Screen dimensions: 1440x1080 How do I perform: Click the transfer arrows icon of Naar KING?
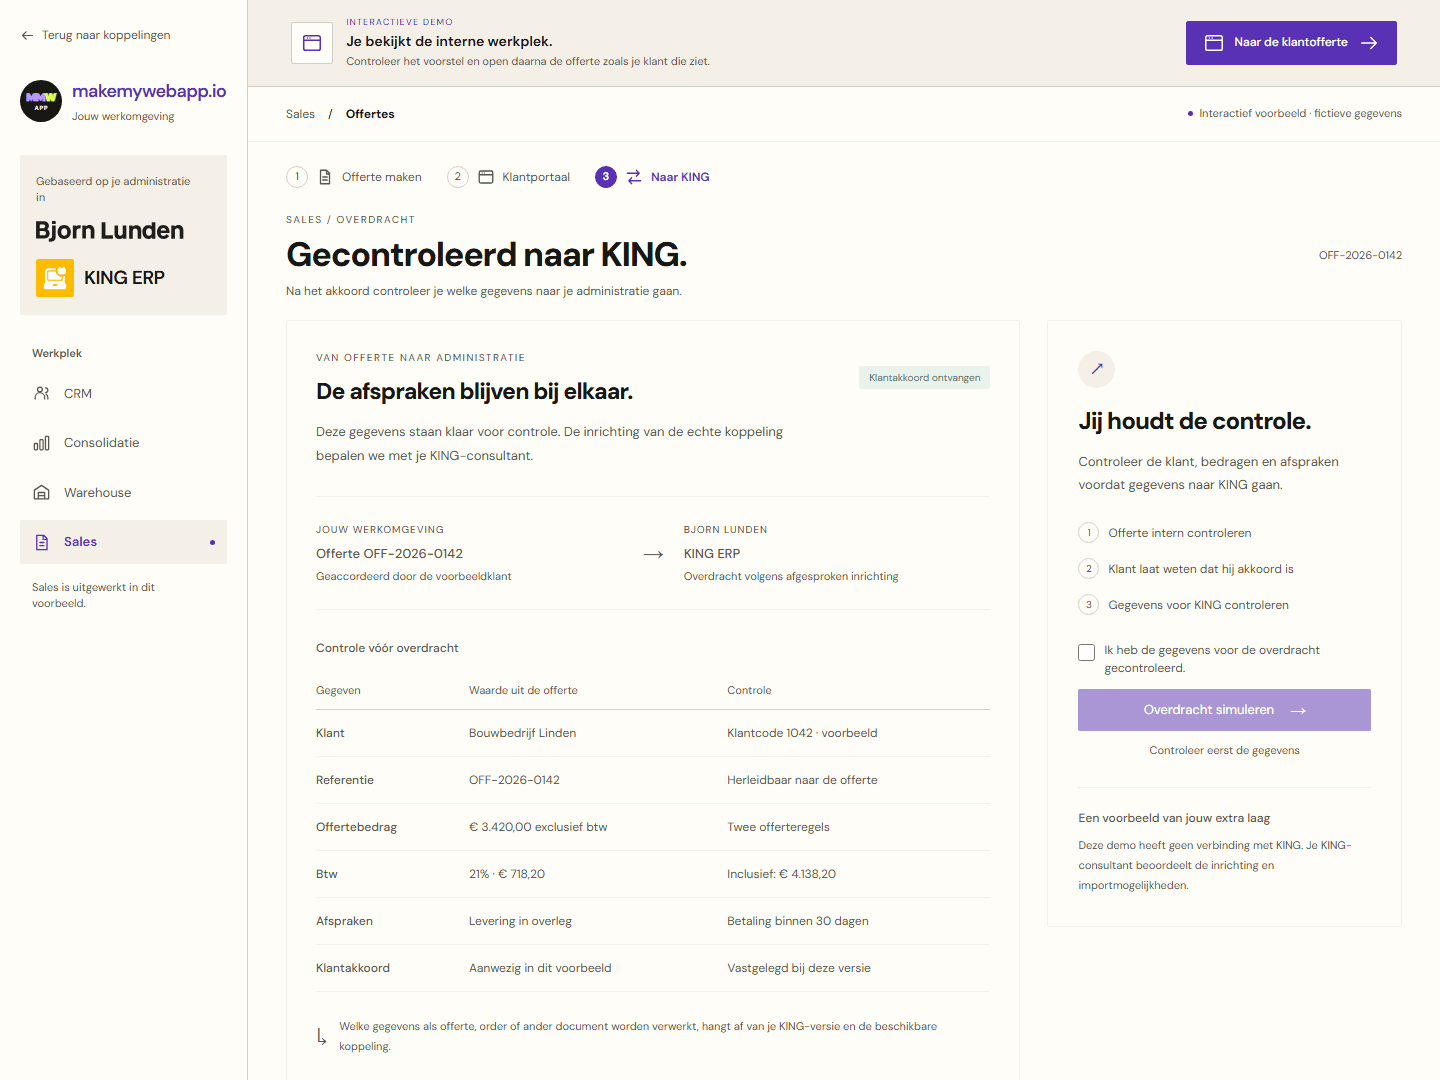coord(634,177)
